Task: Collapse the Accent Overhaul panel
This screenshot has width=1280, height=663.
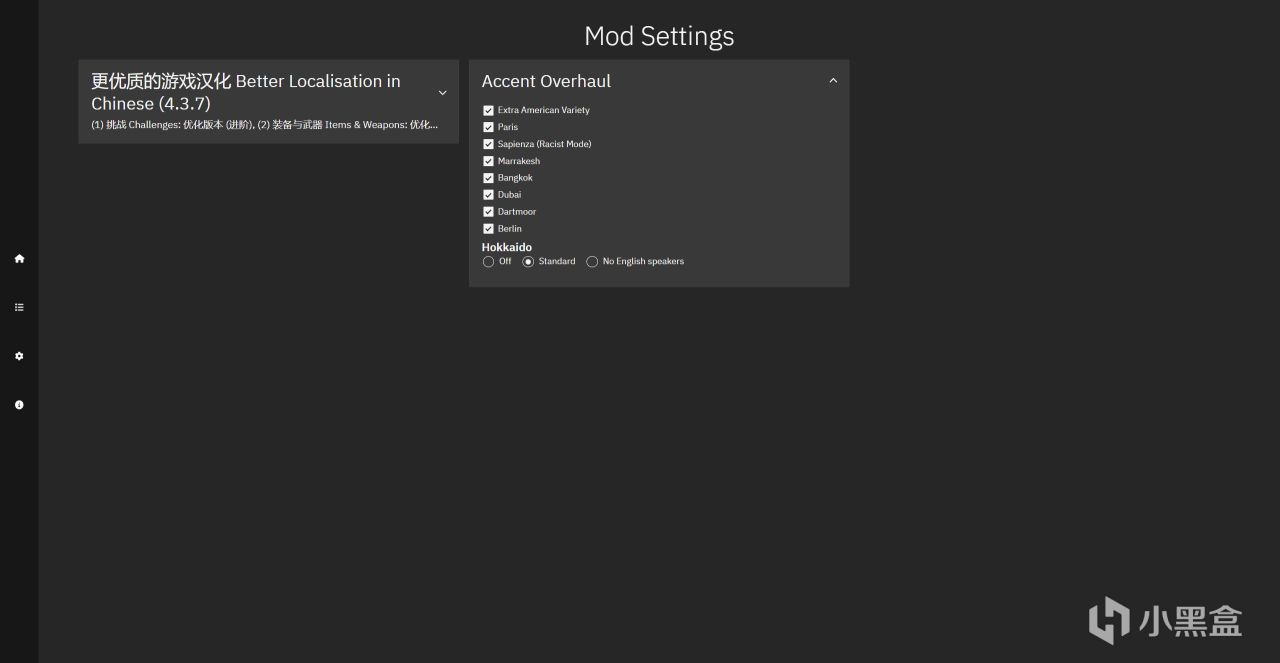Action: click(833, 81)
